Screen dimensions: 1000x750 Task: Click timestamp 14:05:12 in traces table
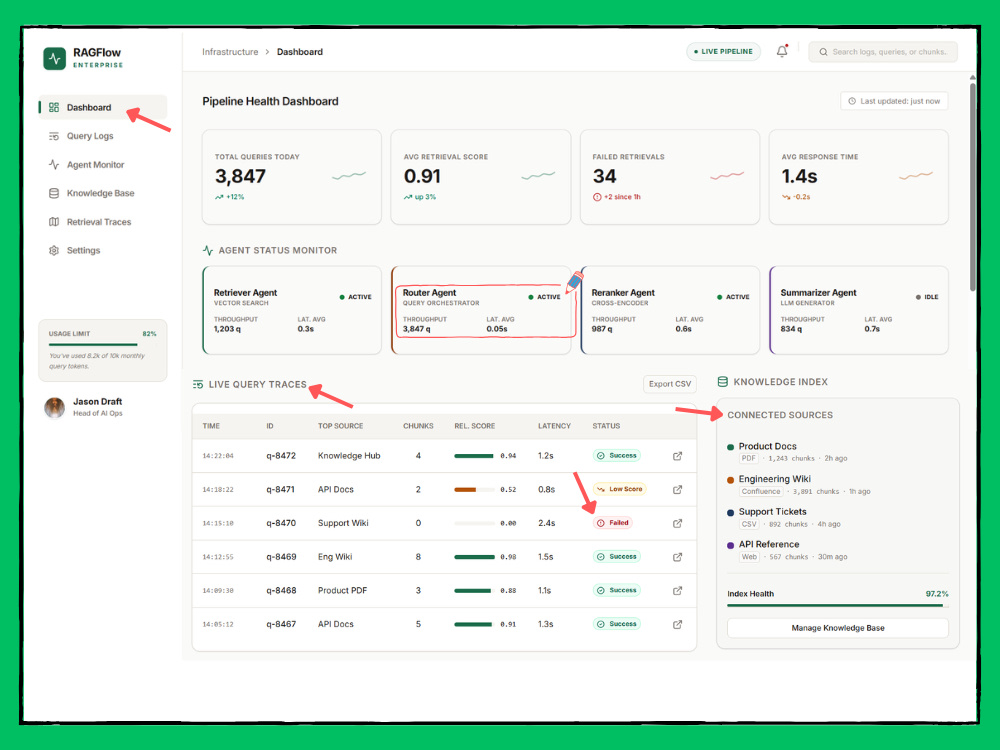(218, 624)
